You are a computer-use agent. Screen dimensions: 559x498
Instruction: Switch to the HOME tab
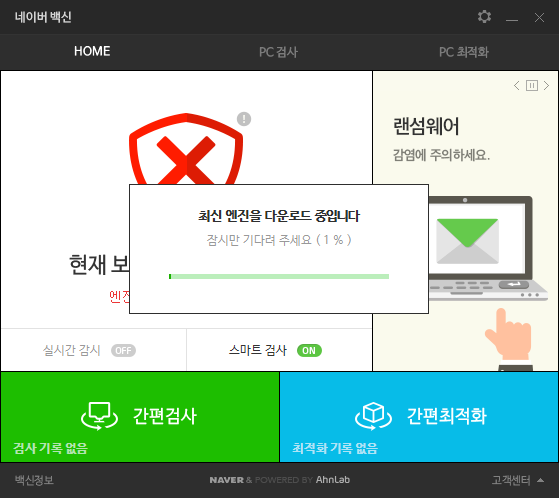92,51
